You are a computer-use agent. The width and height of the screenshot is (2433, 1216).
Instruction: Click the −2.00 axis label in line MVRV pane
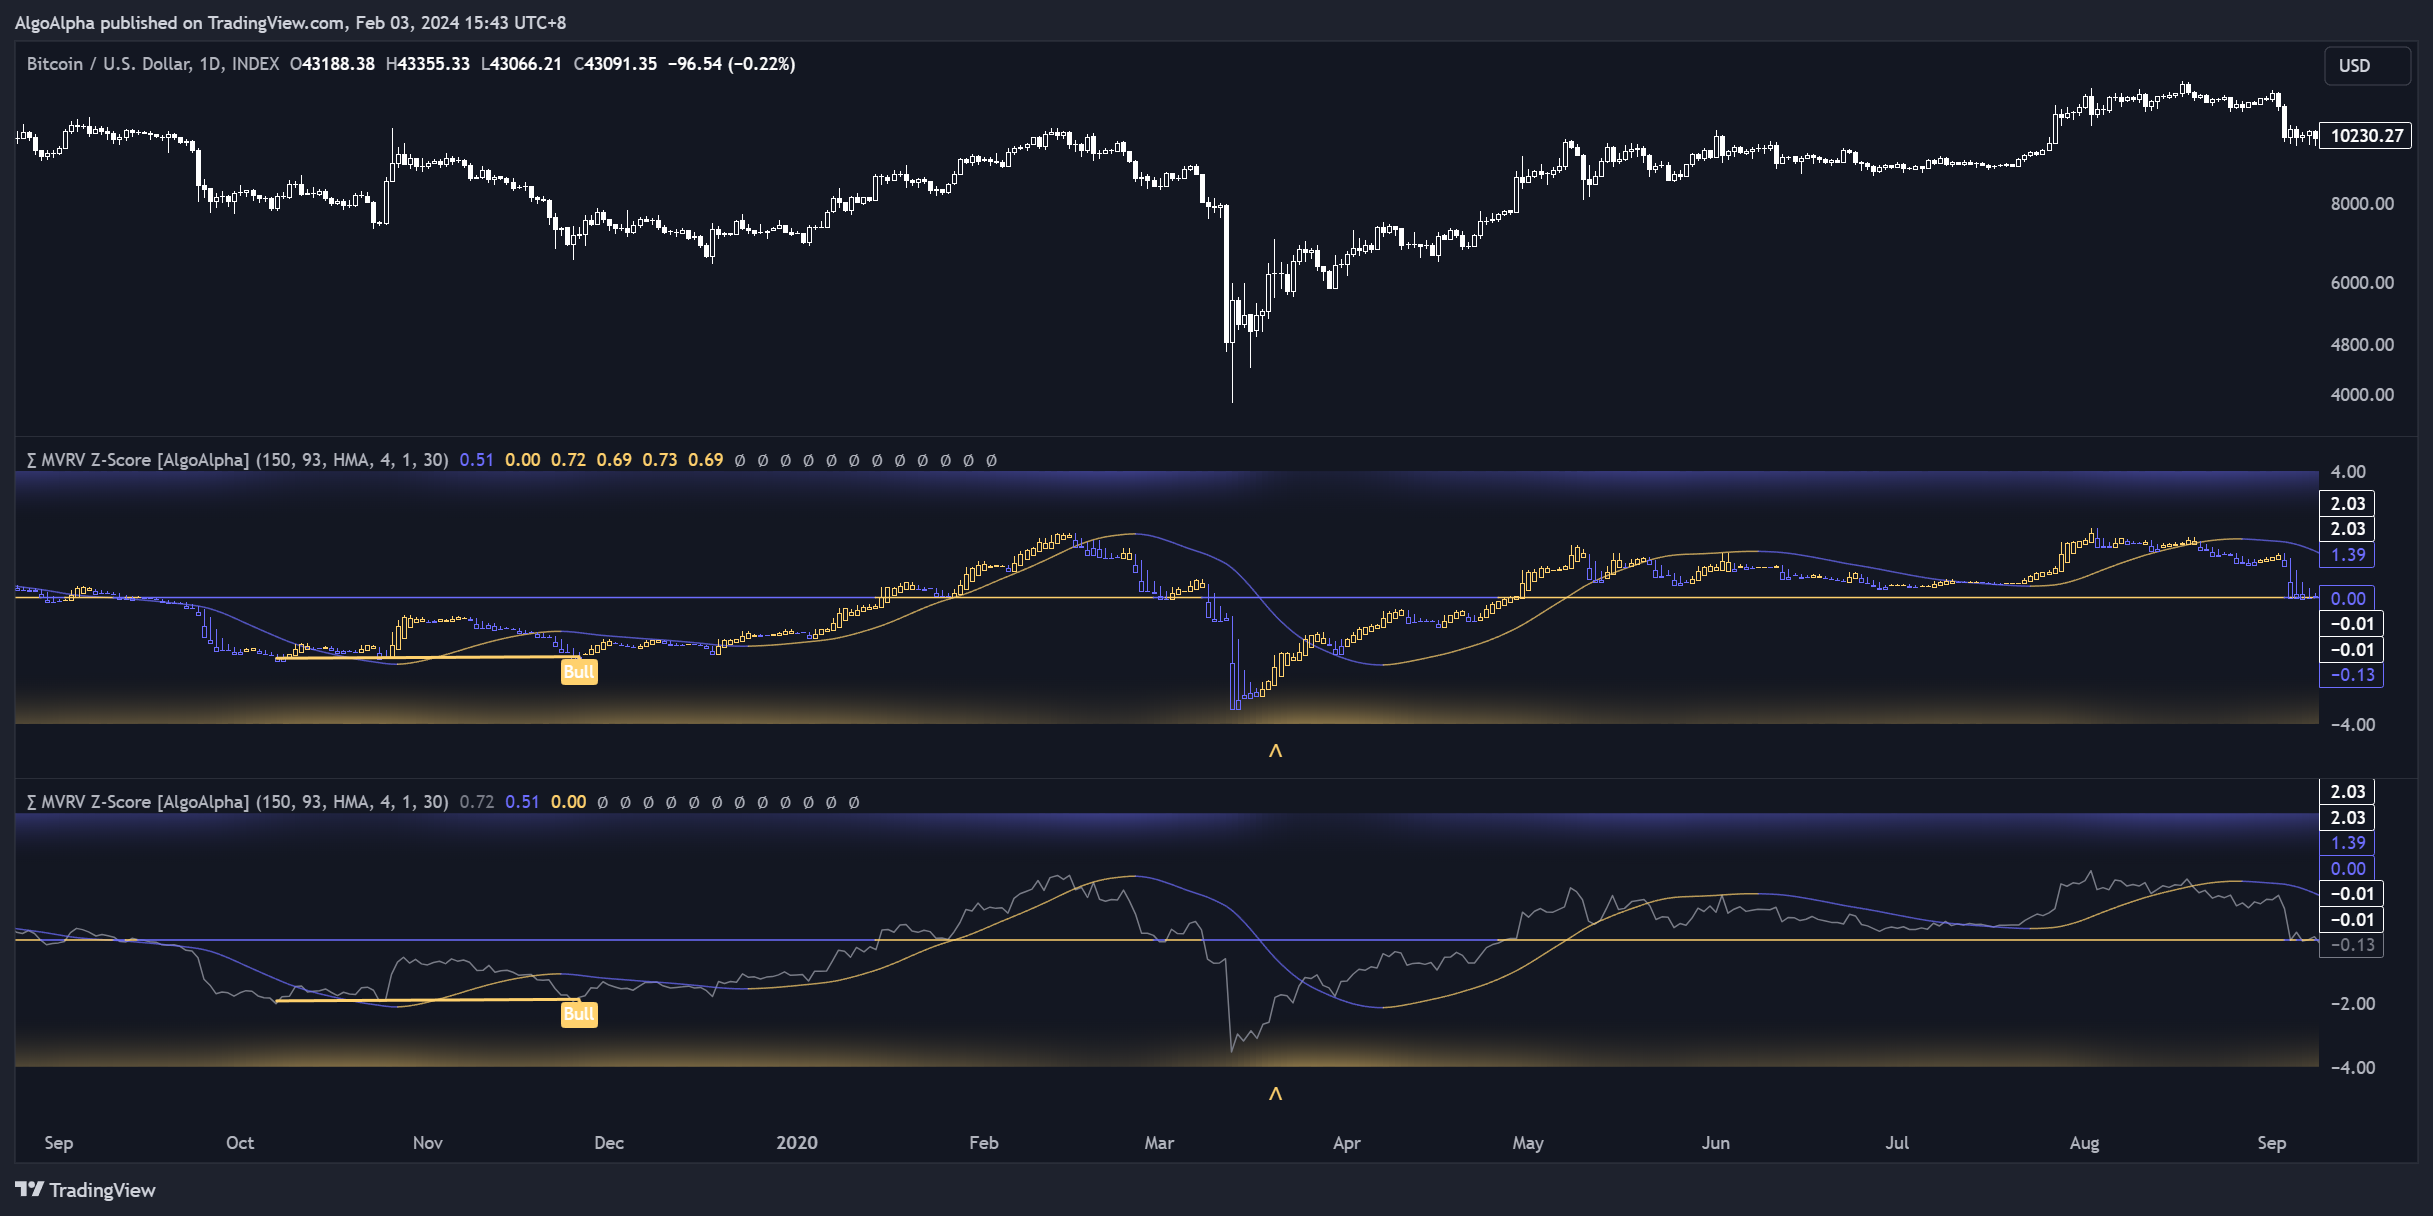(x=2352, y=1004)
